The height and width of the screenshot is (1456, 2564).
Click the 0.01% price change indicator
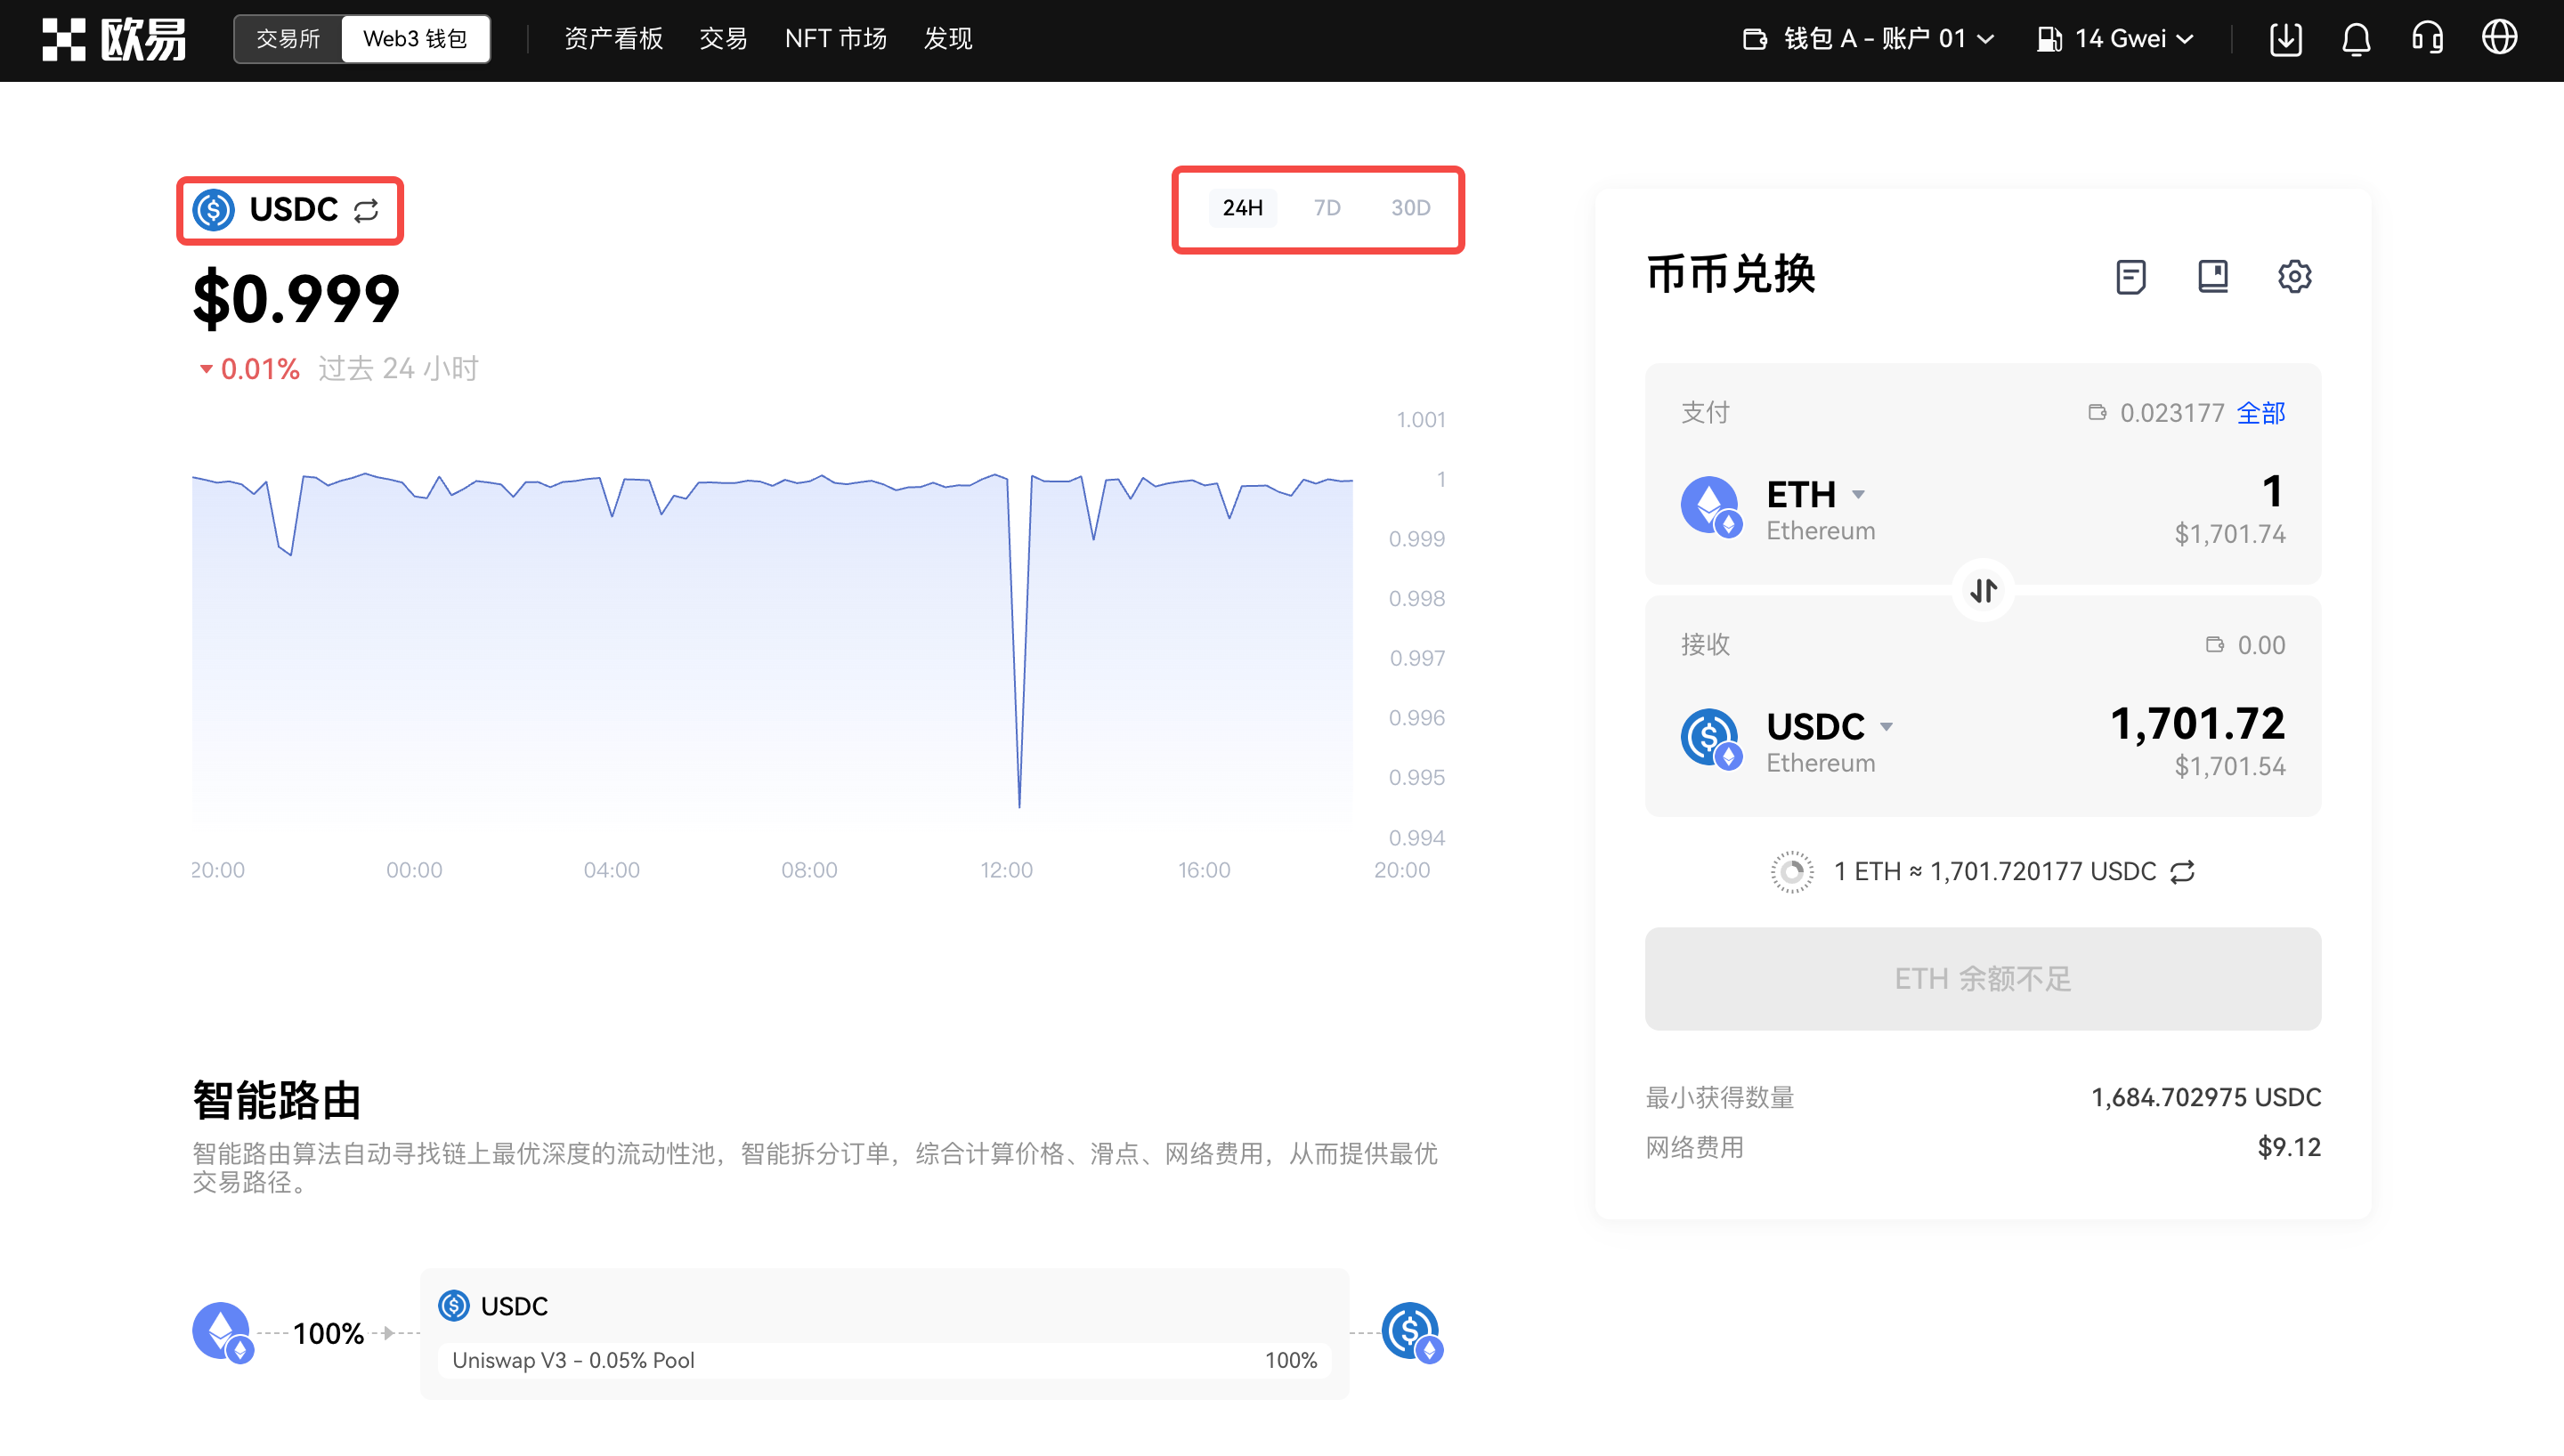[250, 369]
